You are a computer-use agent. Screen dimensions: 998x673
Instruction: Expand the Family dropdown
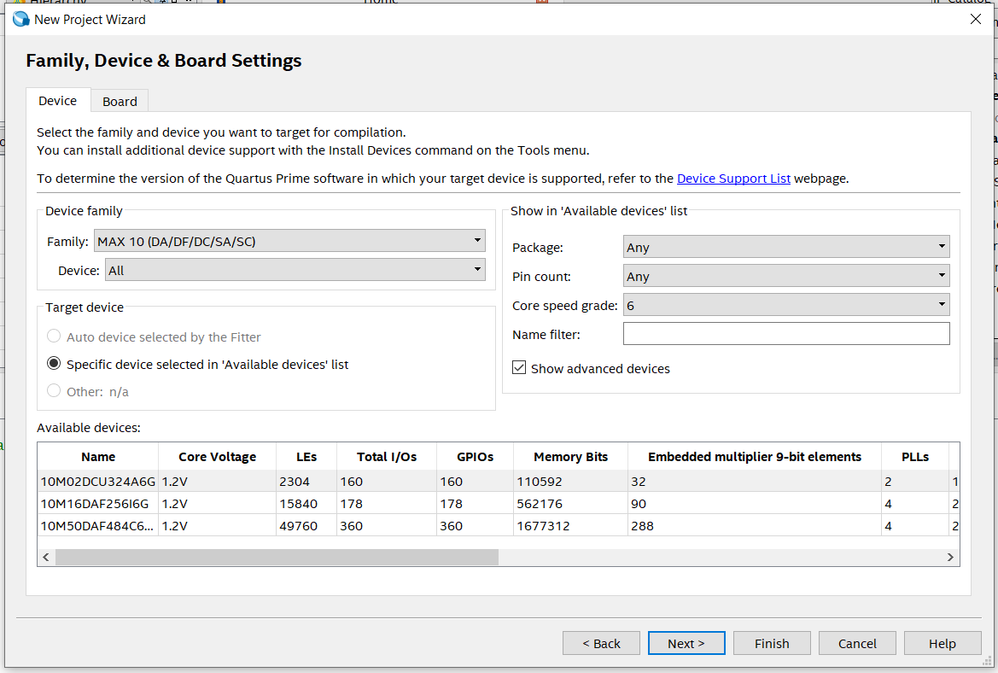point(289,241)
